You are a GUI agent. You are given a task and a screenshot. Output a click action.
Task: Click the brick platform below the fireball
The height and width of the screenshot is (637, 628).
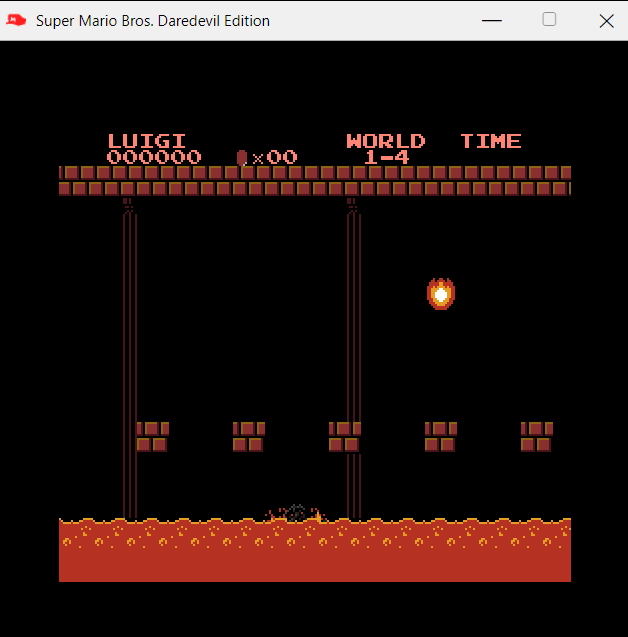tap(441, 437)
